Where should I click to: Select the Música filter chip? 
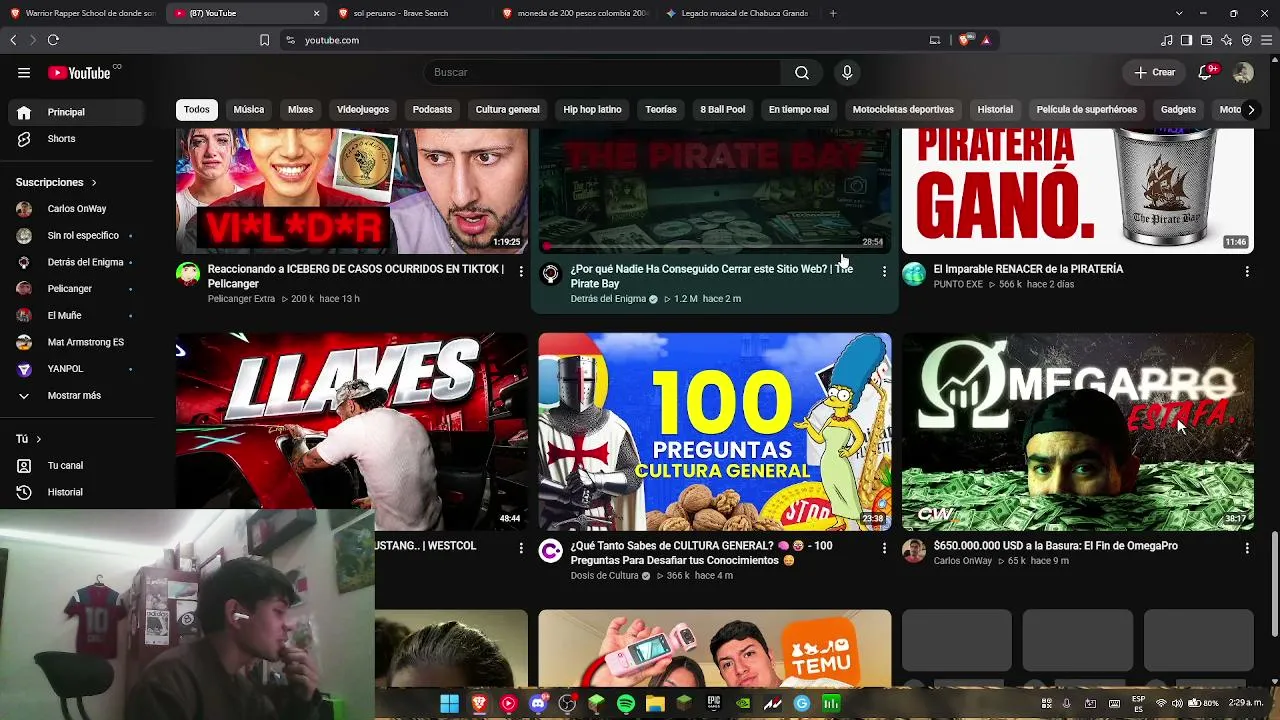point(249,110)
